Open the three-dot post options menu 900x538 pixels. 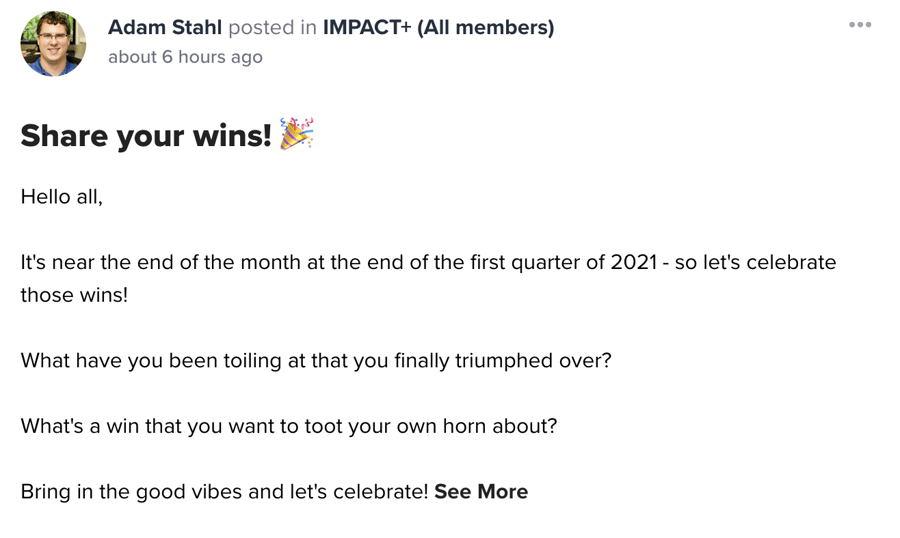tap(860, 25)
